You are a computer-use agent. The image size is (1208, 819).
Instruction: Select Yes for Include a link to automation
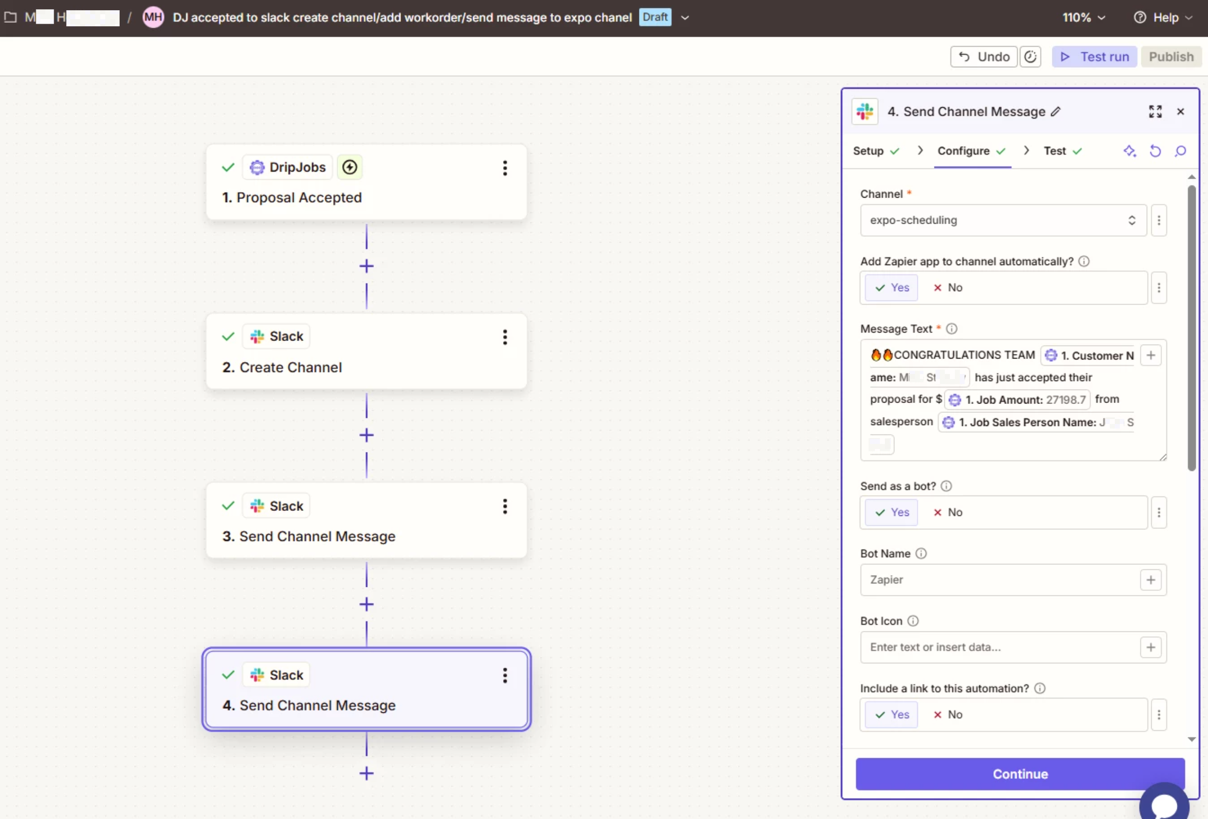[x=891, y=715]
